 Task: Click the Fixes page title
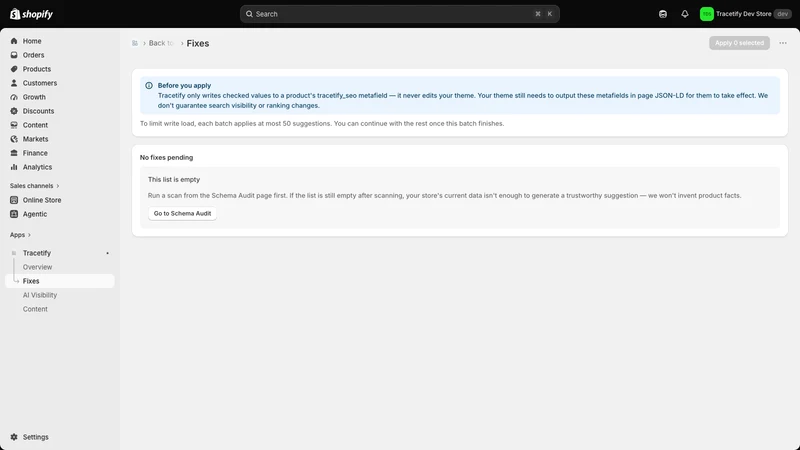pos(198,43)
